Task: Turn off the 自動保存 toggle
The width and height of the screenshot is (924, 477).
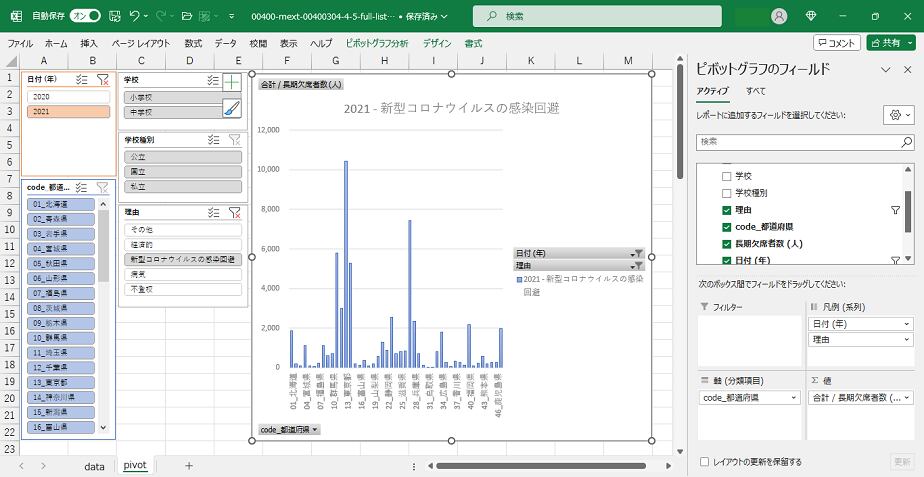Action: [84, 16]
